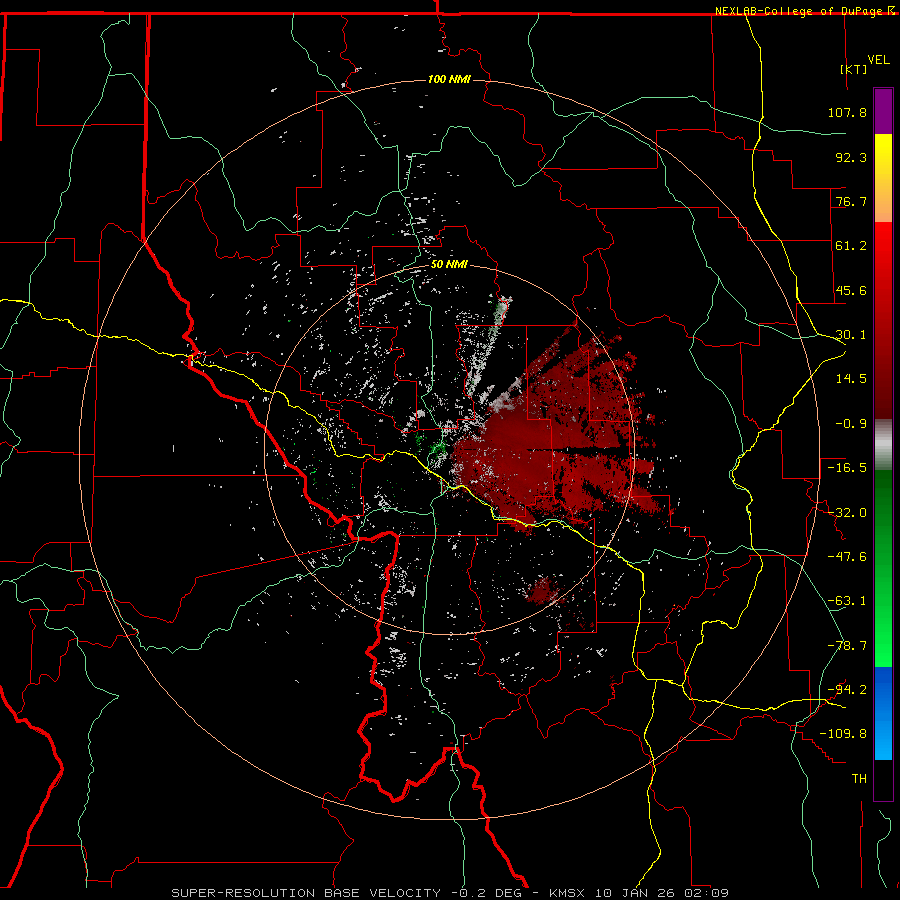Select the -94.2 scale value

(x=847, y=690)
